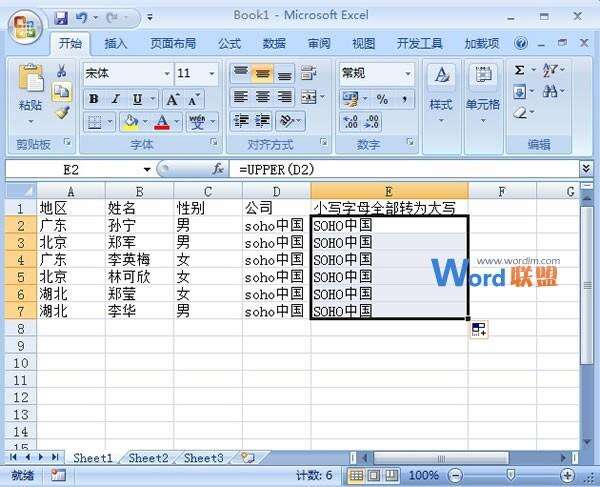Image resolution: width=600 pixels, height=487 pixels.
Task: Click the AutoSum sigma icon
Action: [x=519, y=70]
